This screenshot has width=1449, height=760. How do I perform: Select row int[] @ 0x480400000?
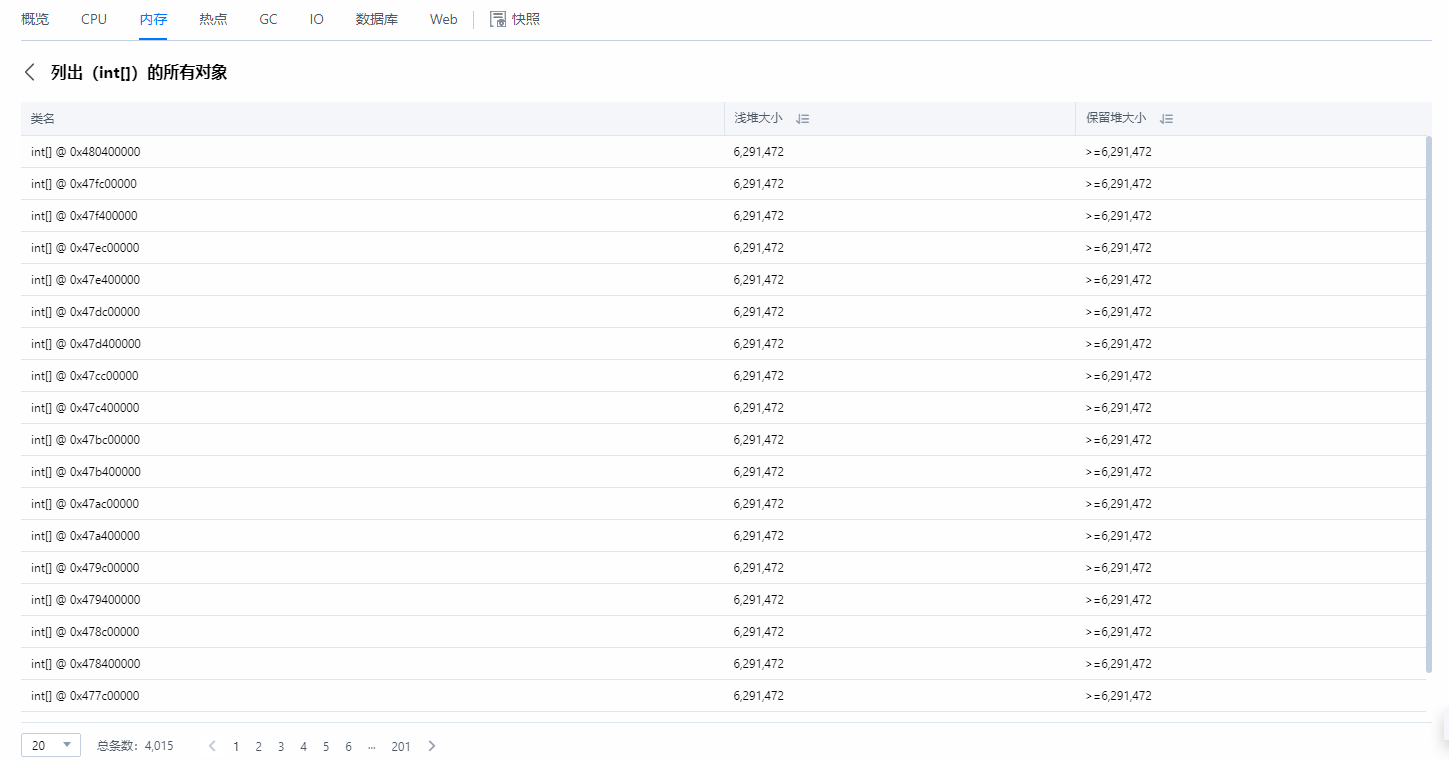tap(723, 152)
